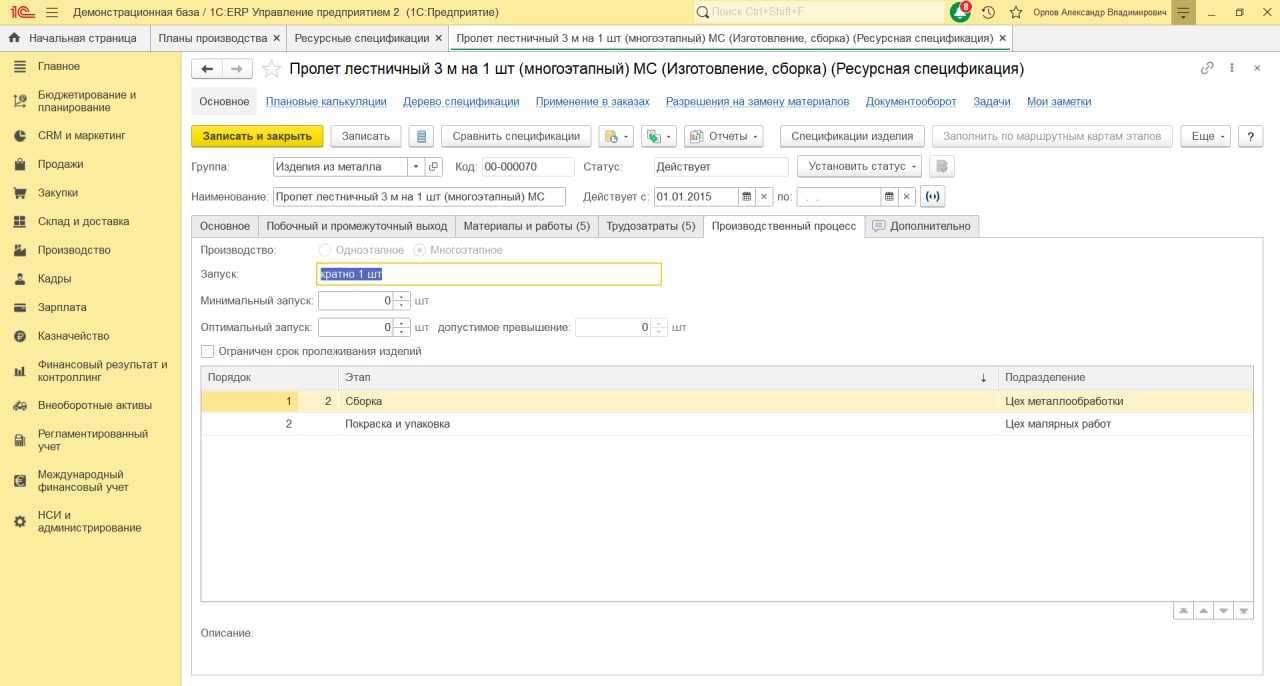The image size is (1280, 686).
Task: Open the 'Установить статус' dropdown
Action: point(859,167)
